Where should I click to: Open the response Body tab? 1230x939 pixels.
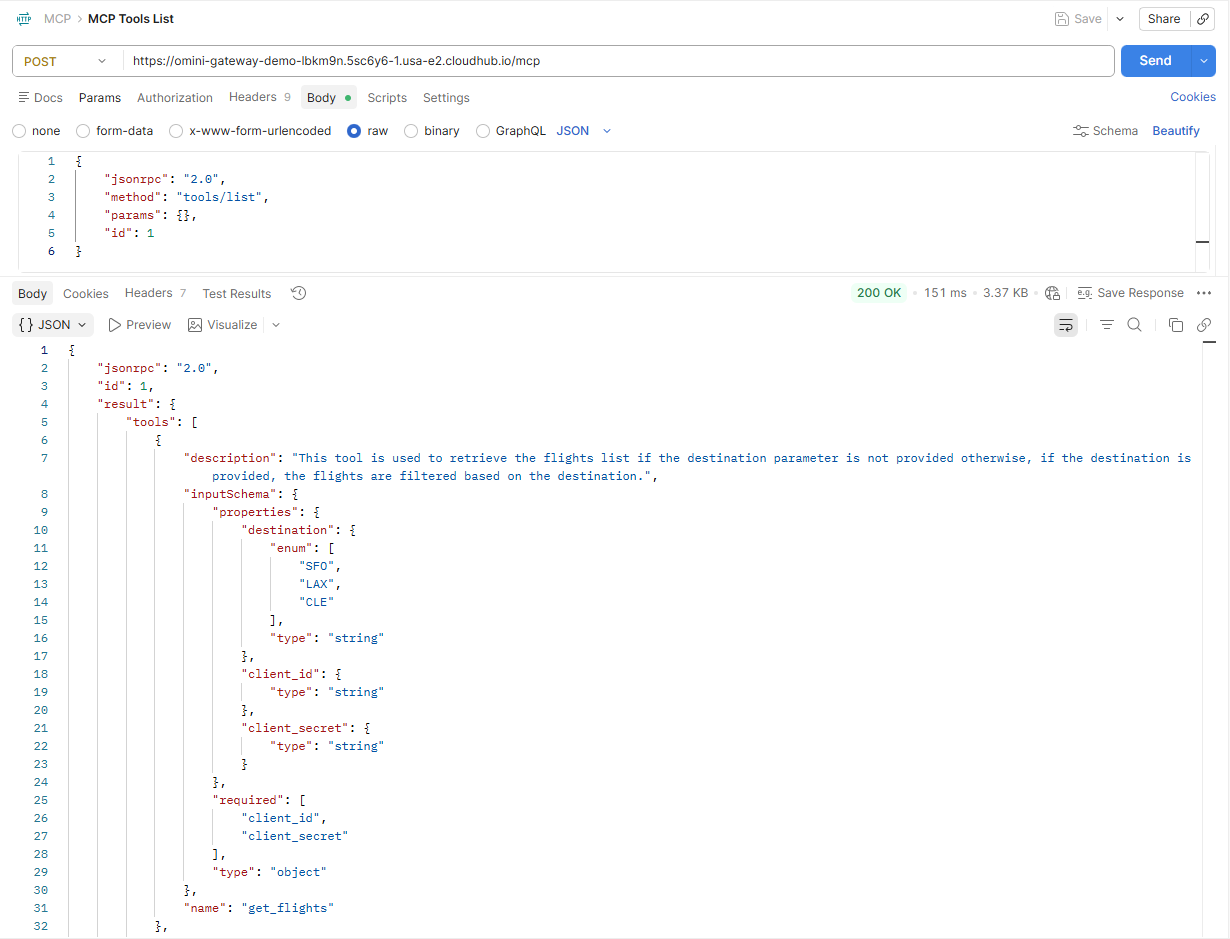33,293
